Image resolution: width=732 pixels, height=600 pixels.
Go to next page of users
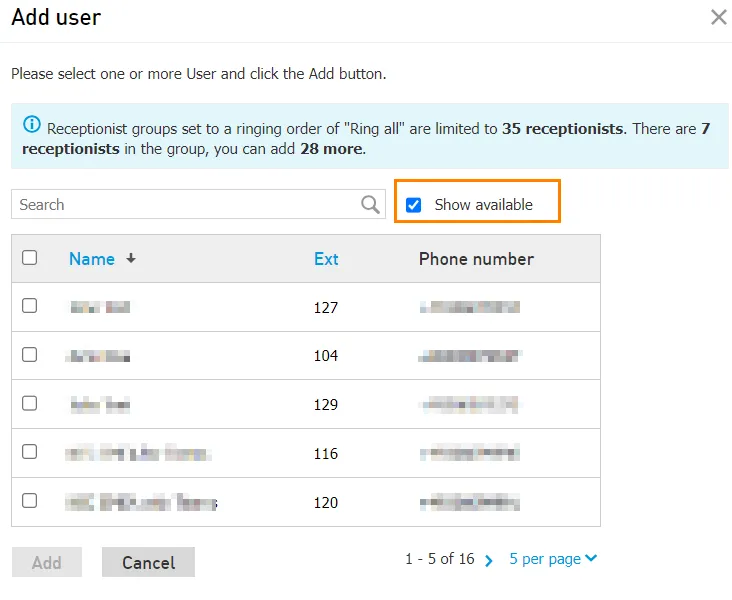point(489,560)
